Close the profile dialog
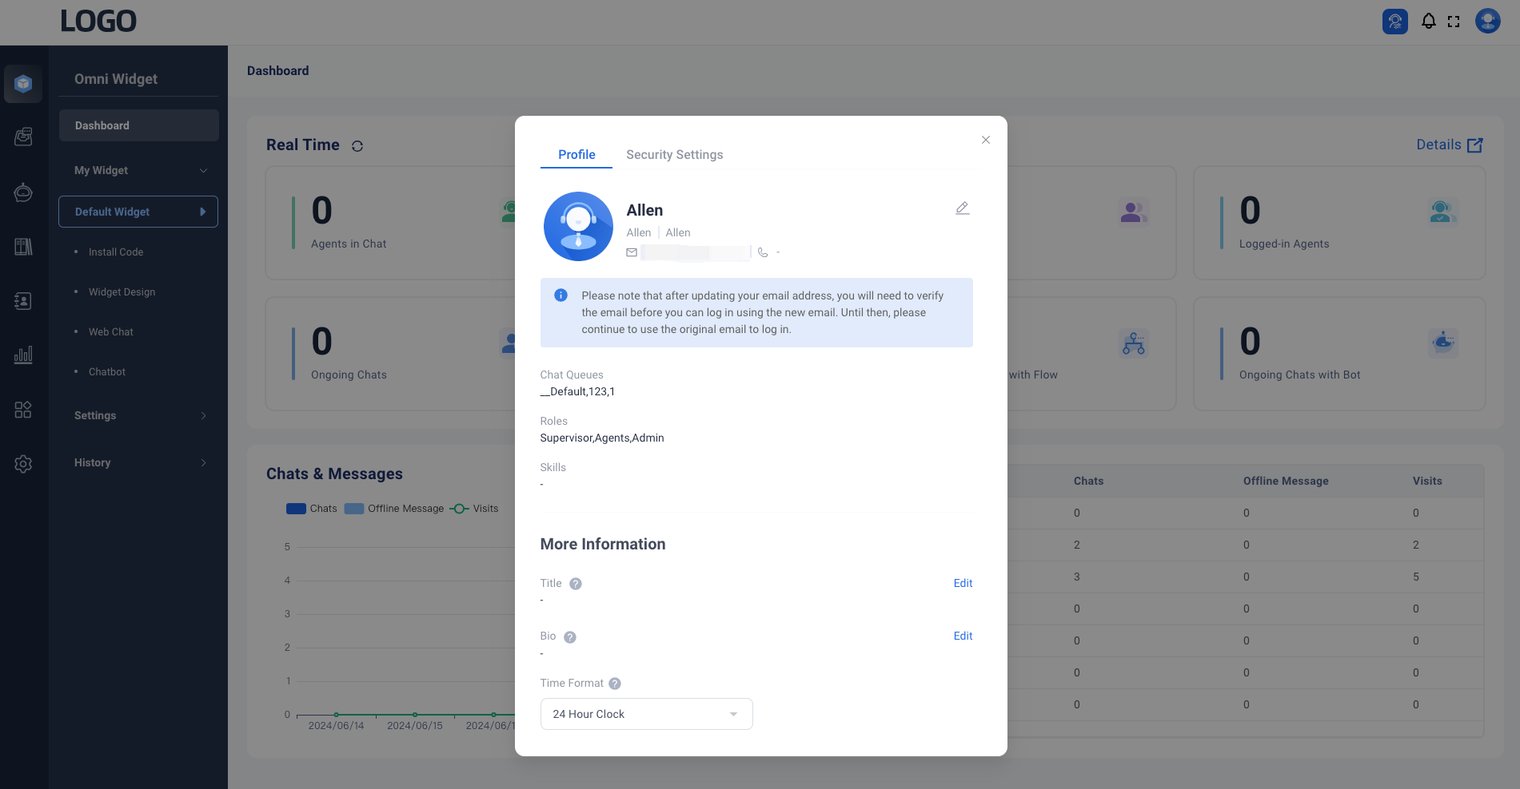This screenshot has height=789, width=1520. (985, 140)
